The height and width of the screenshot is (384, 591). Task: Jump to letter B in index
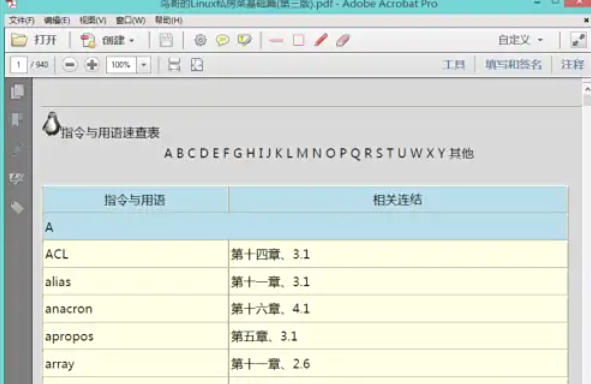pos(180,153)
